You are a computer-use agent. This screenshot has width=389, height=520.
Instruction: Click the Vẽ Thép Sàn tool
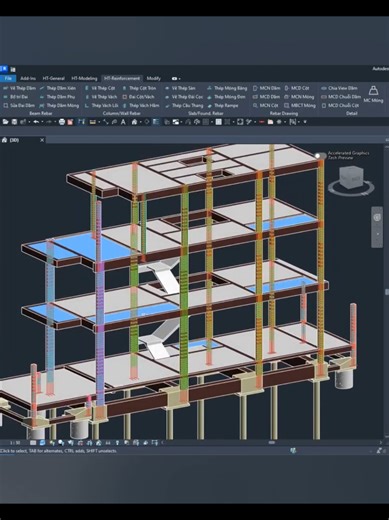180,88
